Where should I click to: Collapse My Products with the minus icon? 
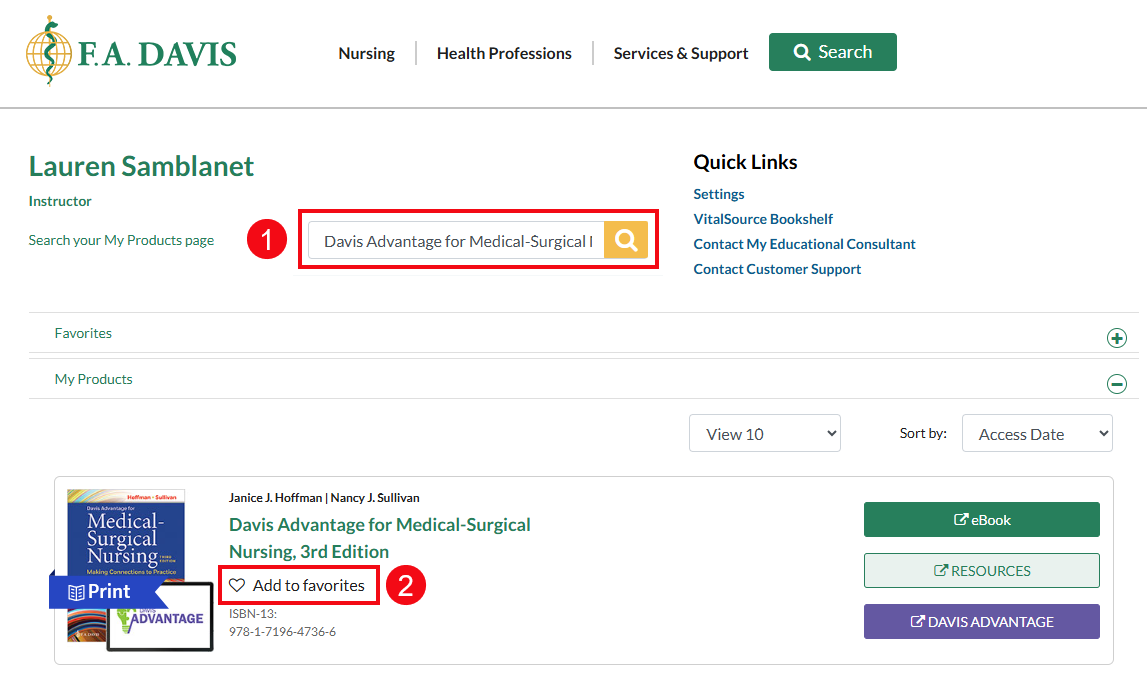[x=1116, y=383]
